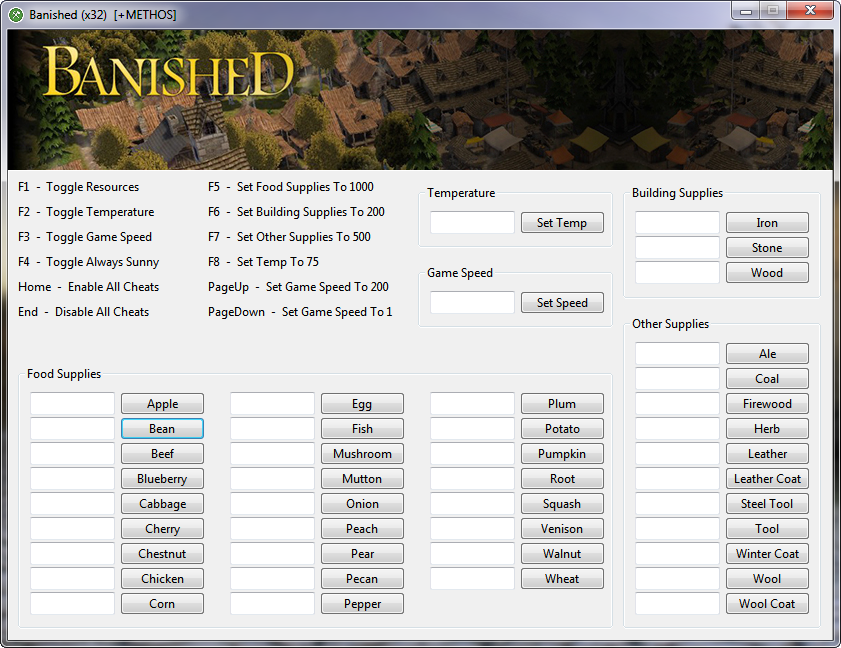Viewport: 841px width, 648px height.
Task: Focus the Game Speed value input field
Action: click(473, 303)
